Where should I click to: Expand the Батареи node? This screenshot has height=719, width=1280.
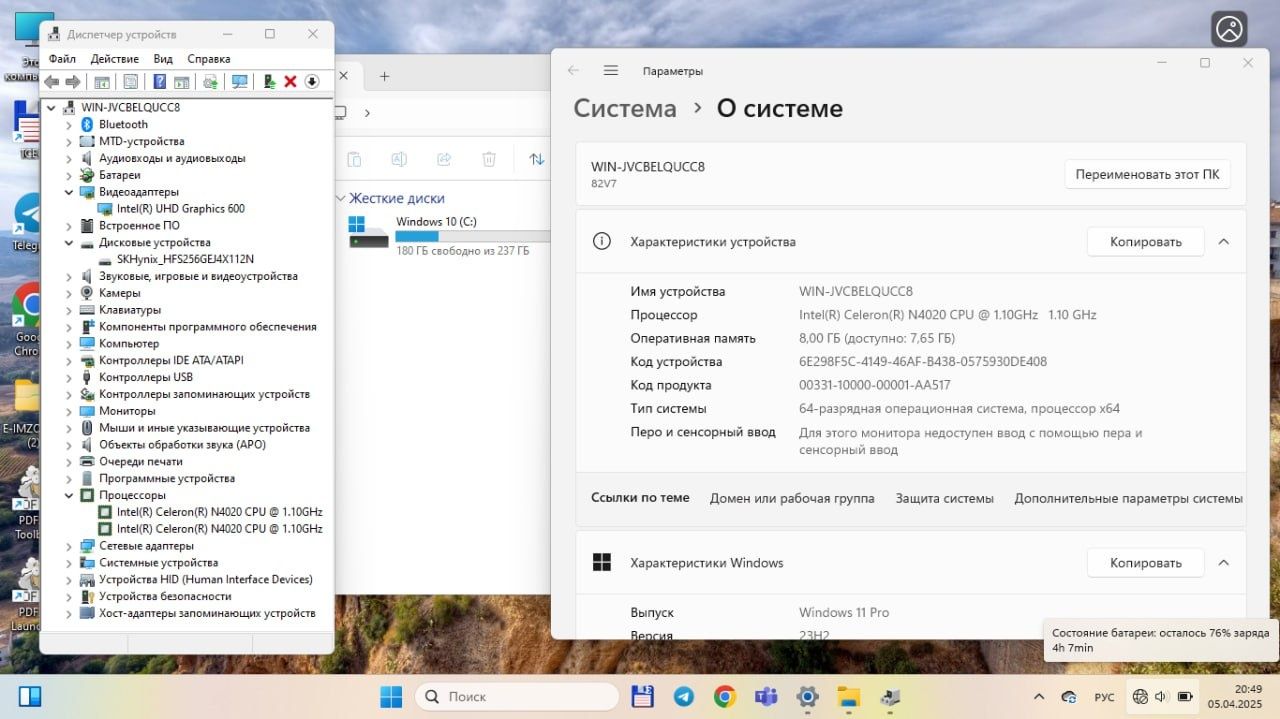pyautogui.click(x=69, y=175)
